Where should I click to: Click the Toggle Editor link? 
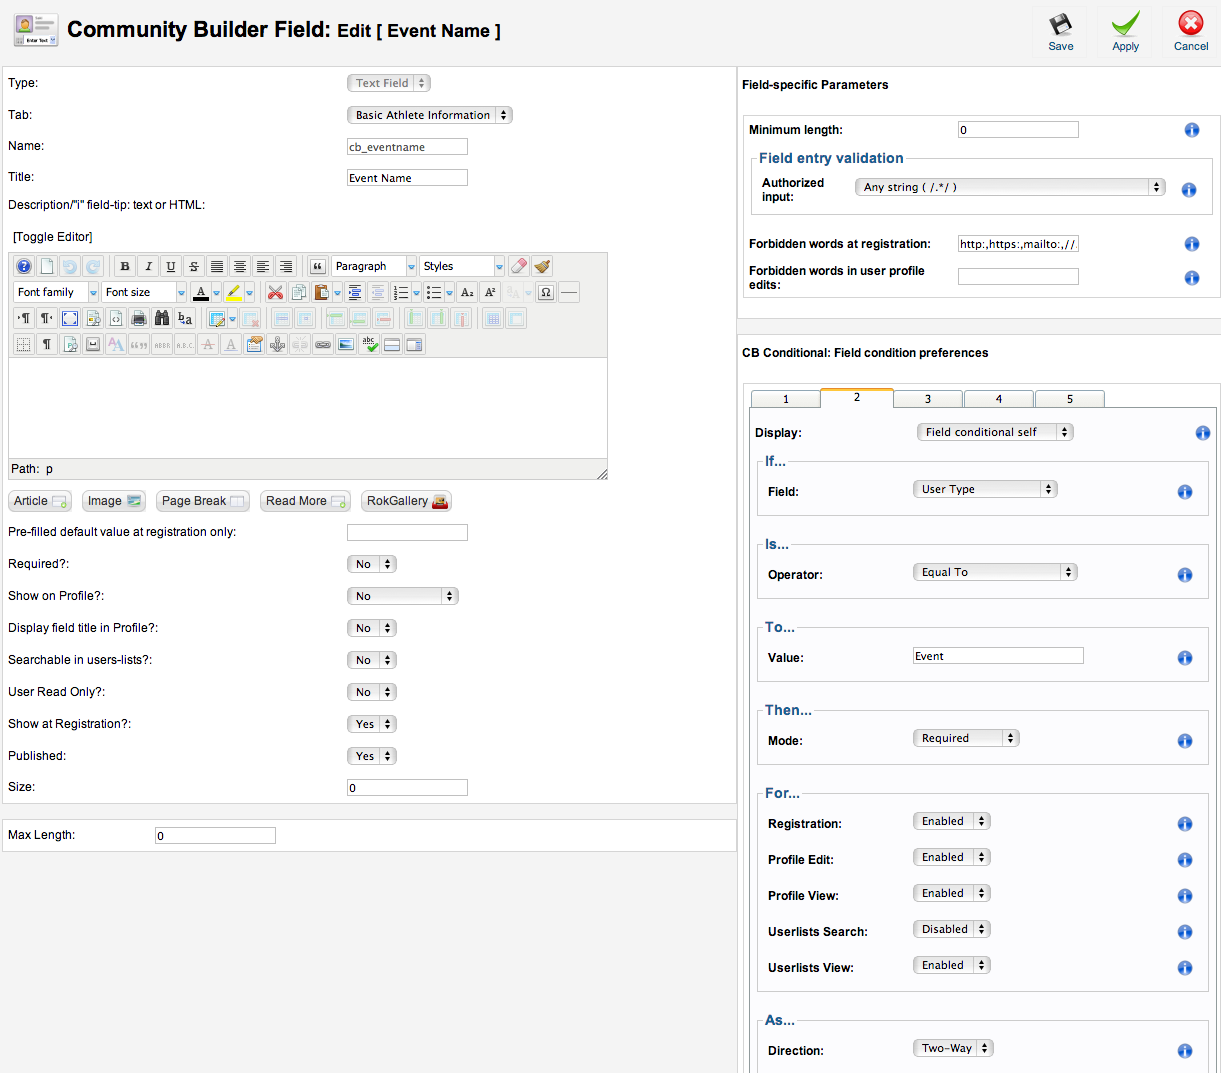53,237
